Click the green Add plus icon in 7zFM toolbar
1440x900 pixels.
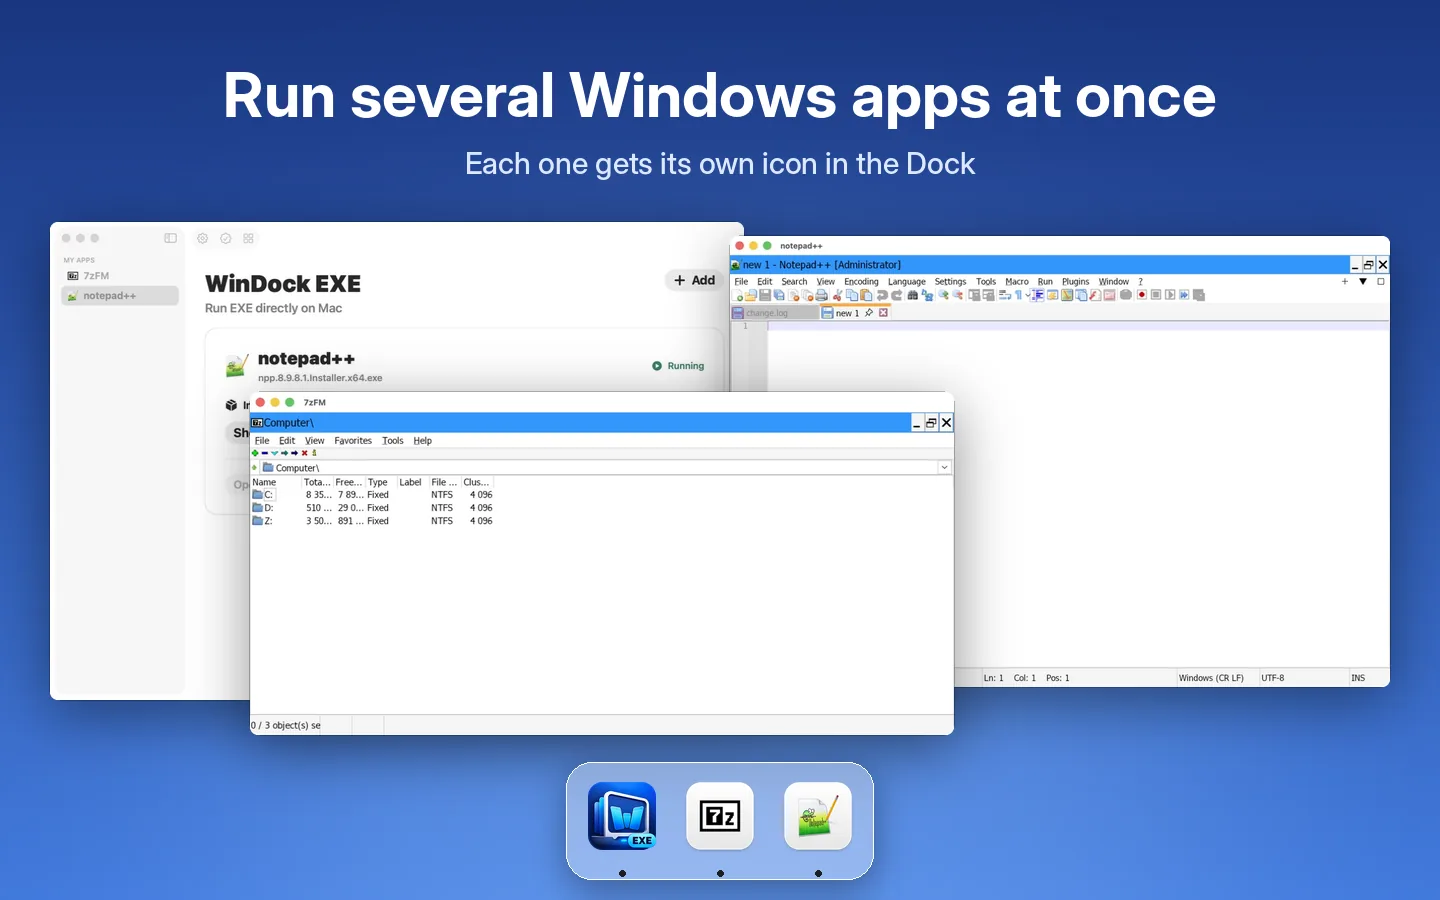click(x=255, y=453)
